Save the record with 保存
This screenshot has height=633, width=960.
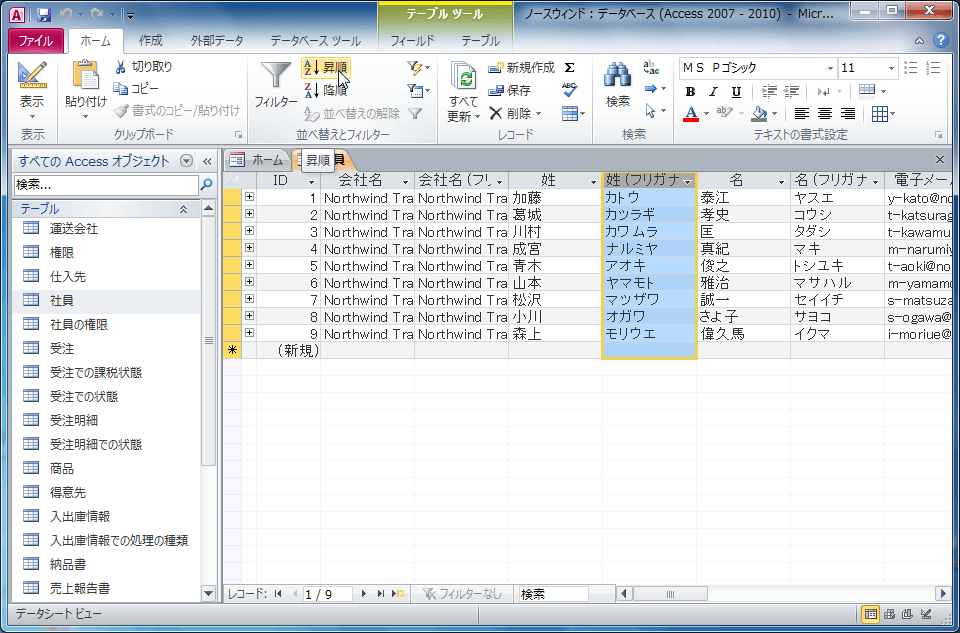point(509,91)
